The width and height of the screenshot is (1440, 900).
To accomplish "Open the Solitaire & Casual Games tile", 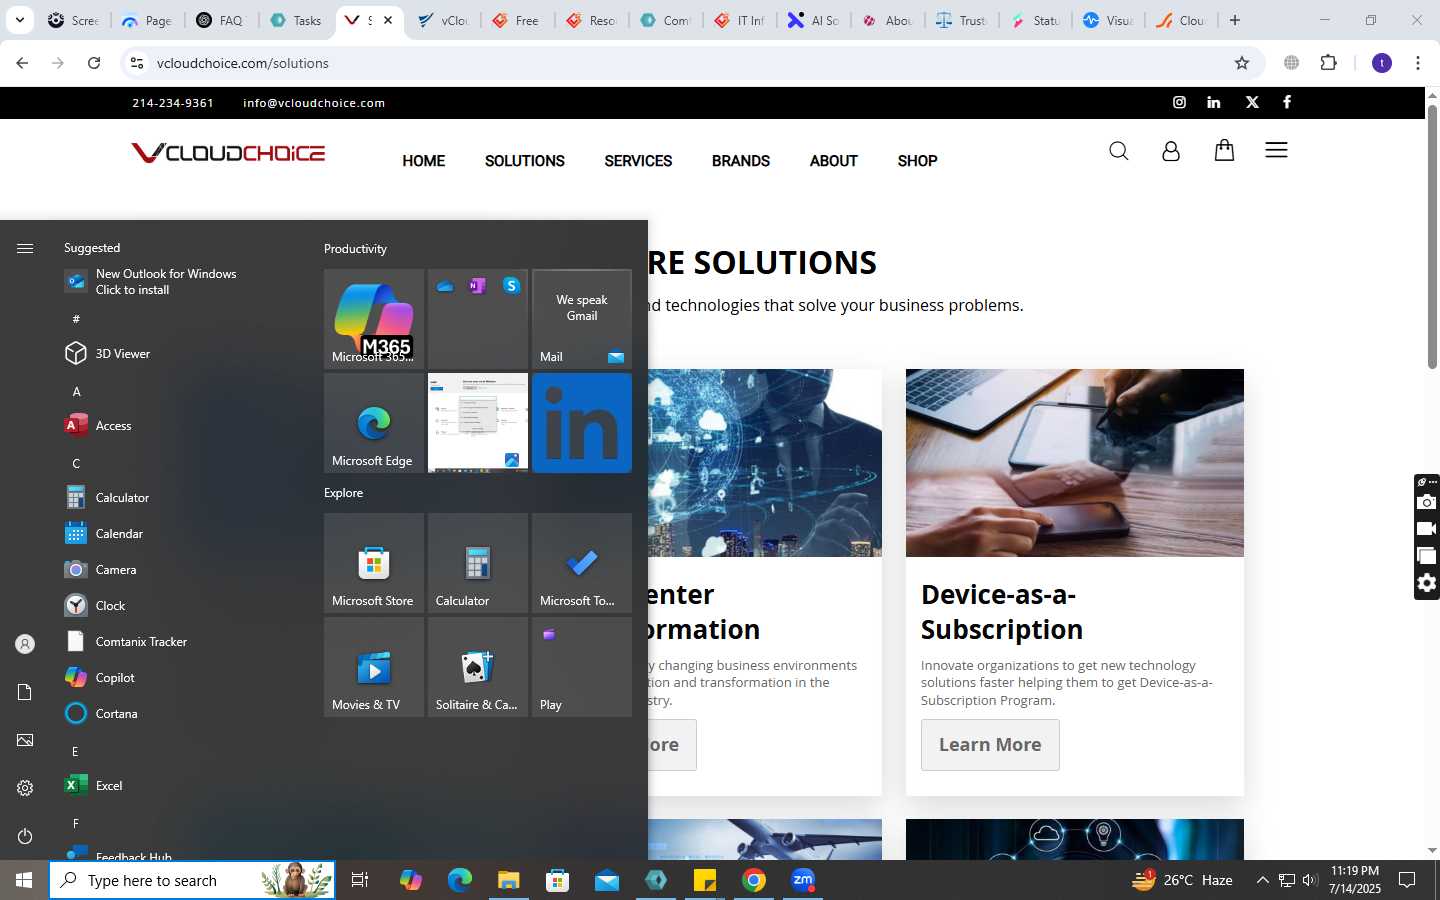I will pyautogui.click(x=478, y=667).
